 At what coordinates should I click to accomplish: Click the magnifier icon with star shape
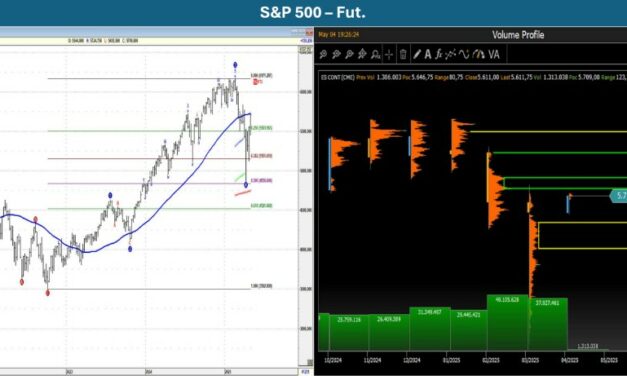point(363,54)
